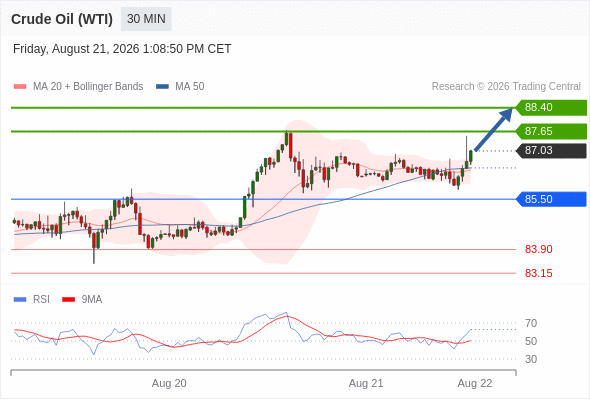Click the 83.15 red support label
Screen dimensions: 590x400
[538, 273]
